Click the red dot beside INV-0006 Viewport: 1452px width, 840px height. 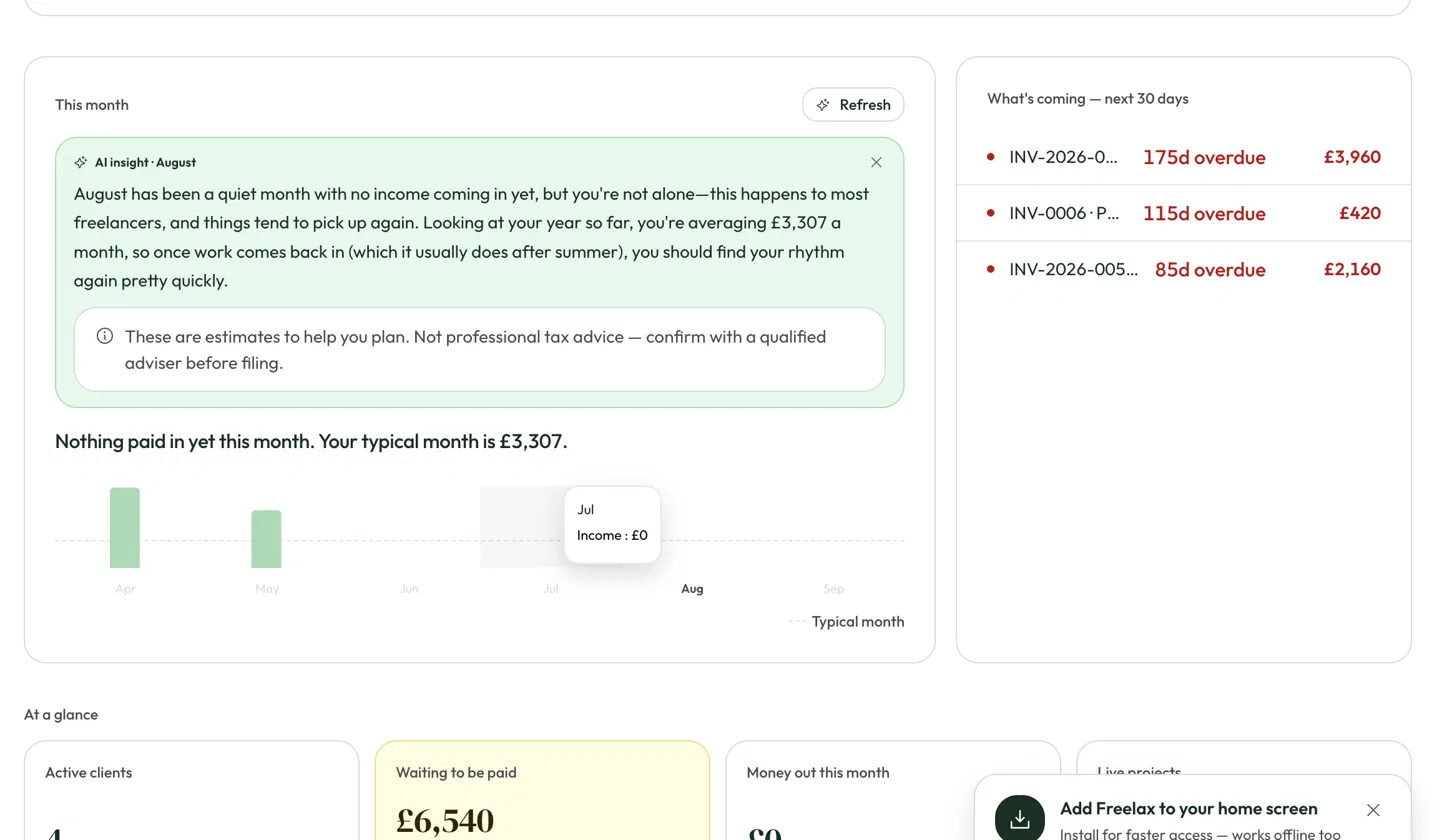(990, 213)
